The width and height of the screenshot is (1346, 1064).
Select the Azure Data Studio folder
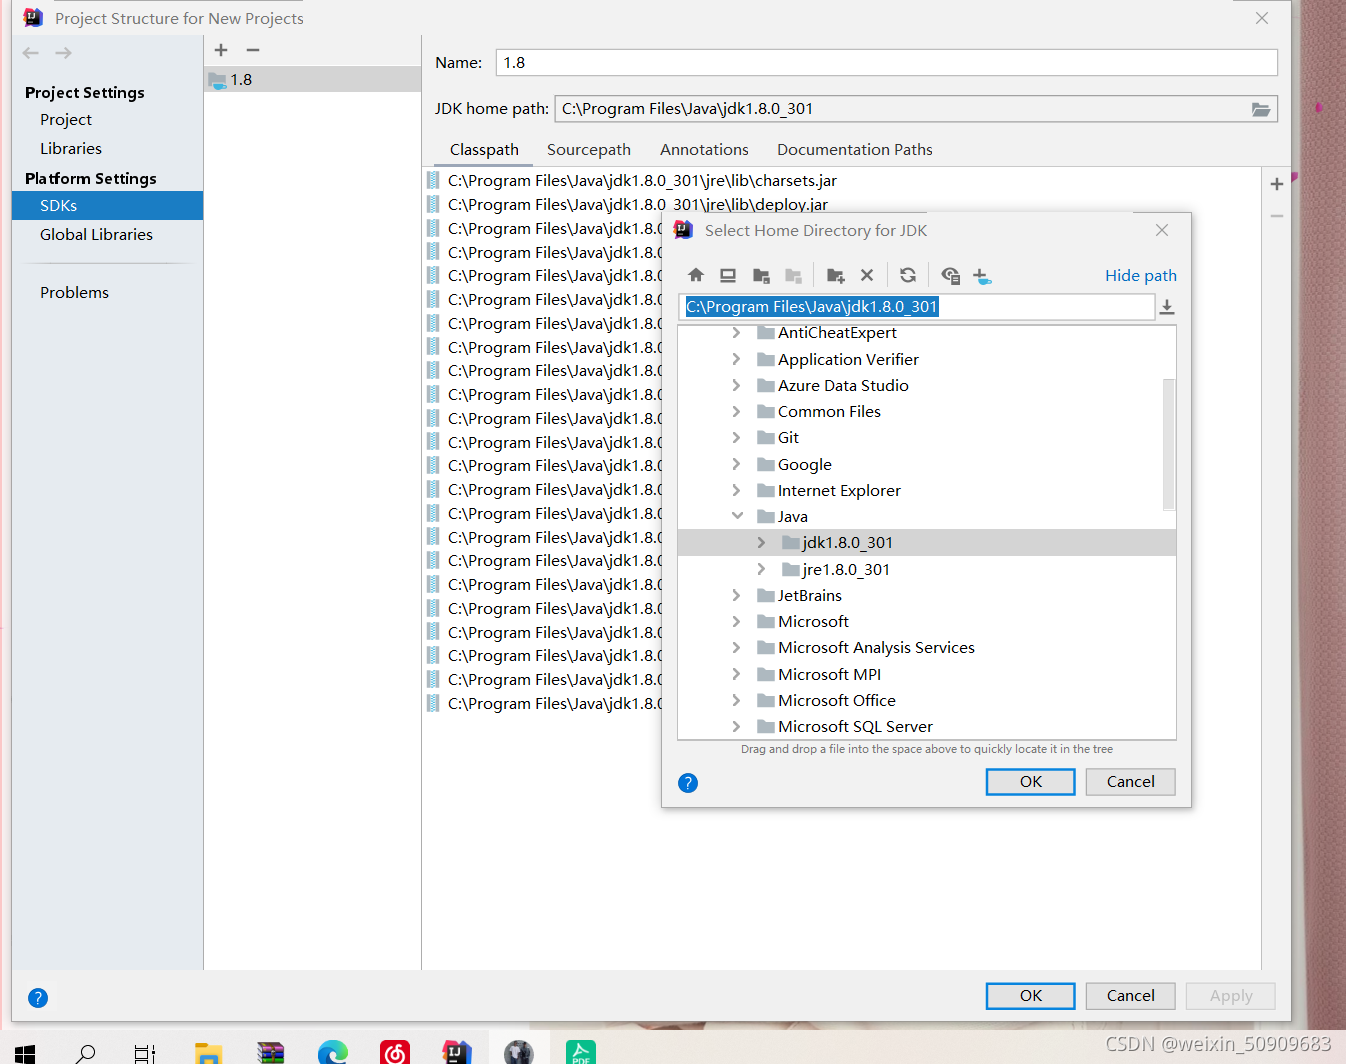pyautogui.click(x=843, y=385)
